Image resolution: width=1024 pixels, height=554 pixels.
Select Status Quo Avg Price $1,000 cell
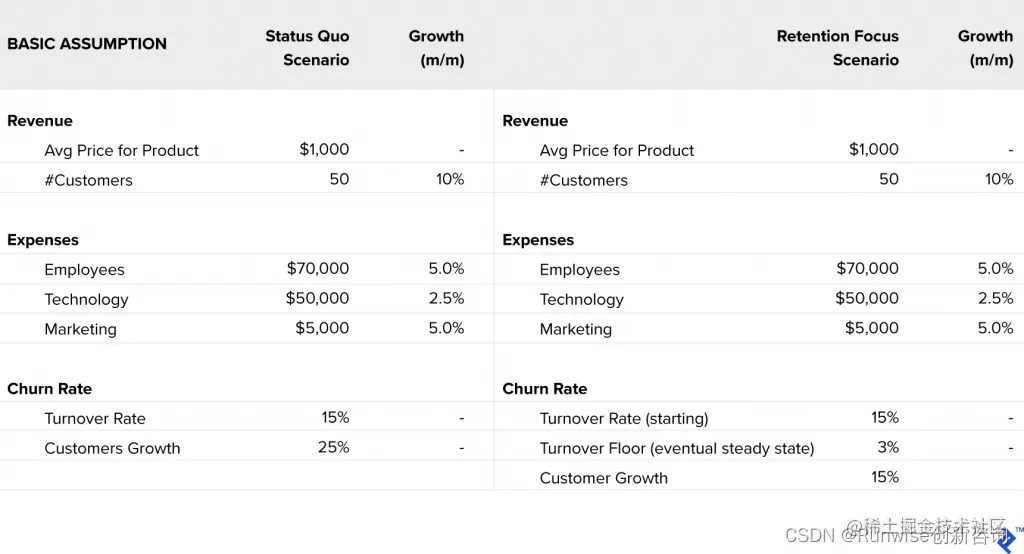coord(324,150)
